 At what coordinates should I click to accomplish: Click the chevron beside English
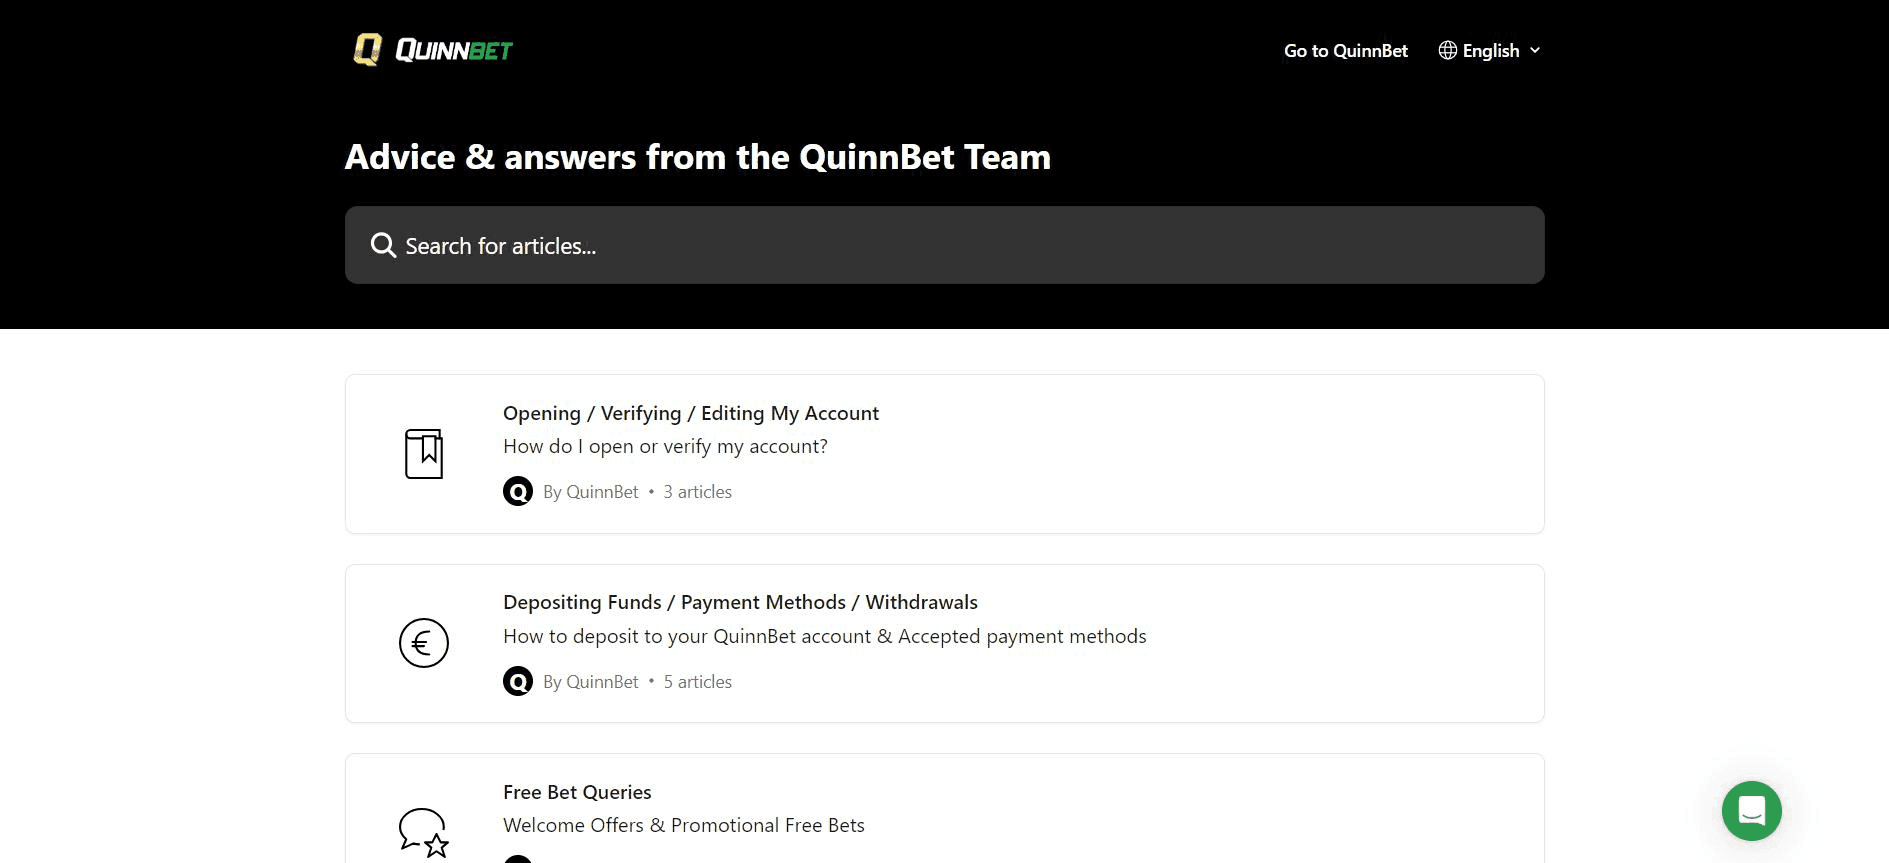[x=1535, y=50]
